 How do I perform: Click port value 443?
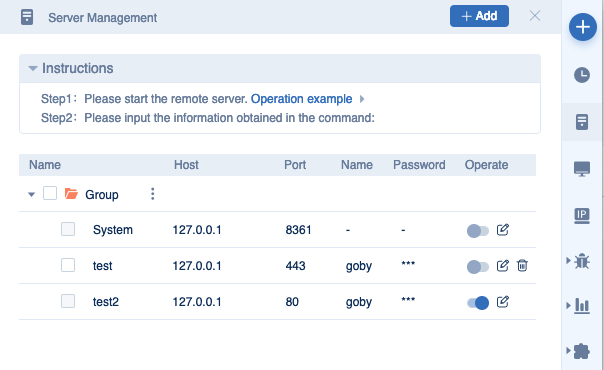295,266
